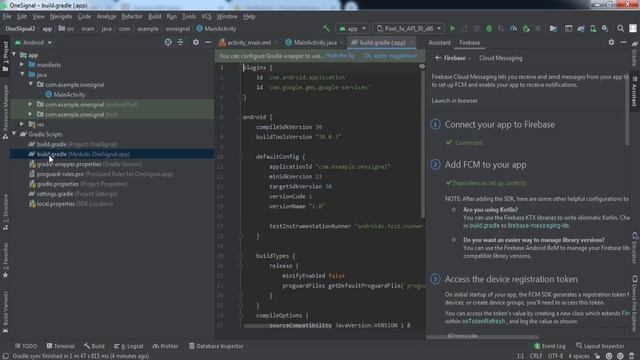This screenshot has height=360, width=640.
Task: Toggle the Logcat tool window
Action: [x=129, y=346]
